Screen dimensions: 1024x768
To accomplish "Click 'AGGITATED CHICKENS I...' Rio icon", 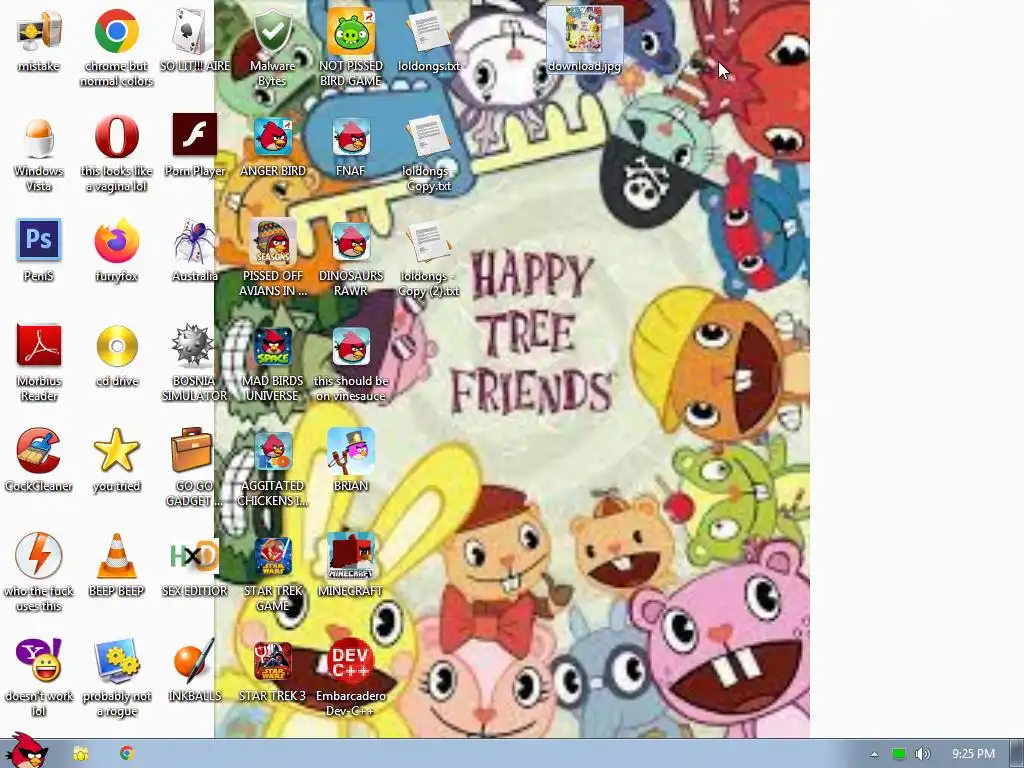I will 272,451.
